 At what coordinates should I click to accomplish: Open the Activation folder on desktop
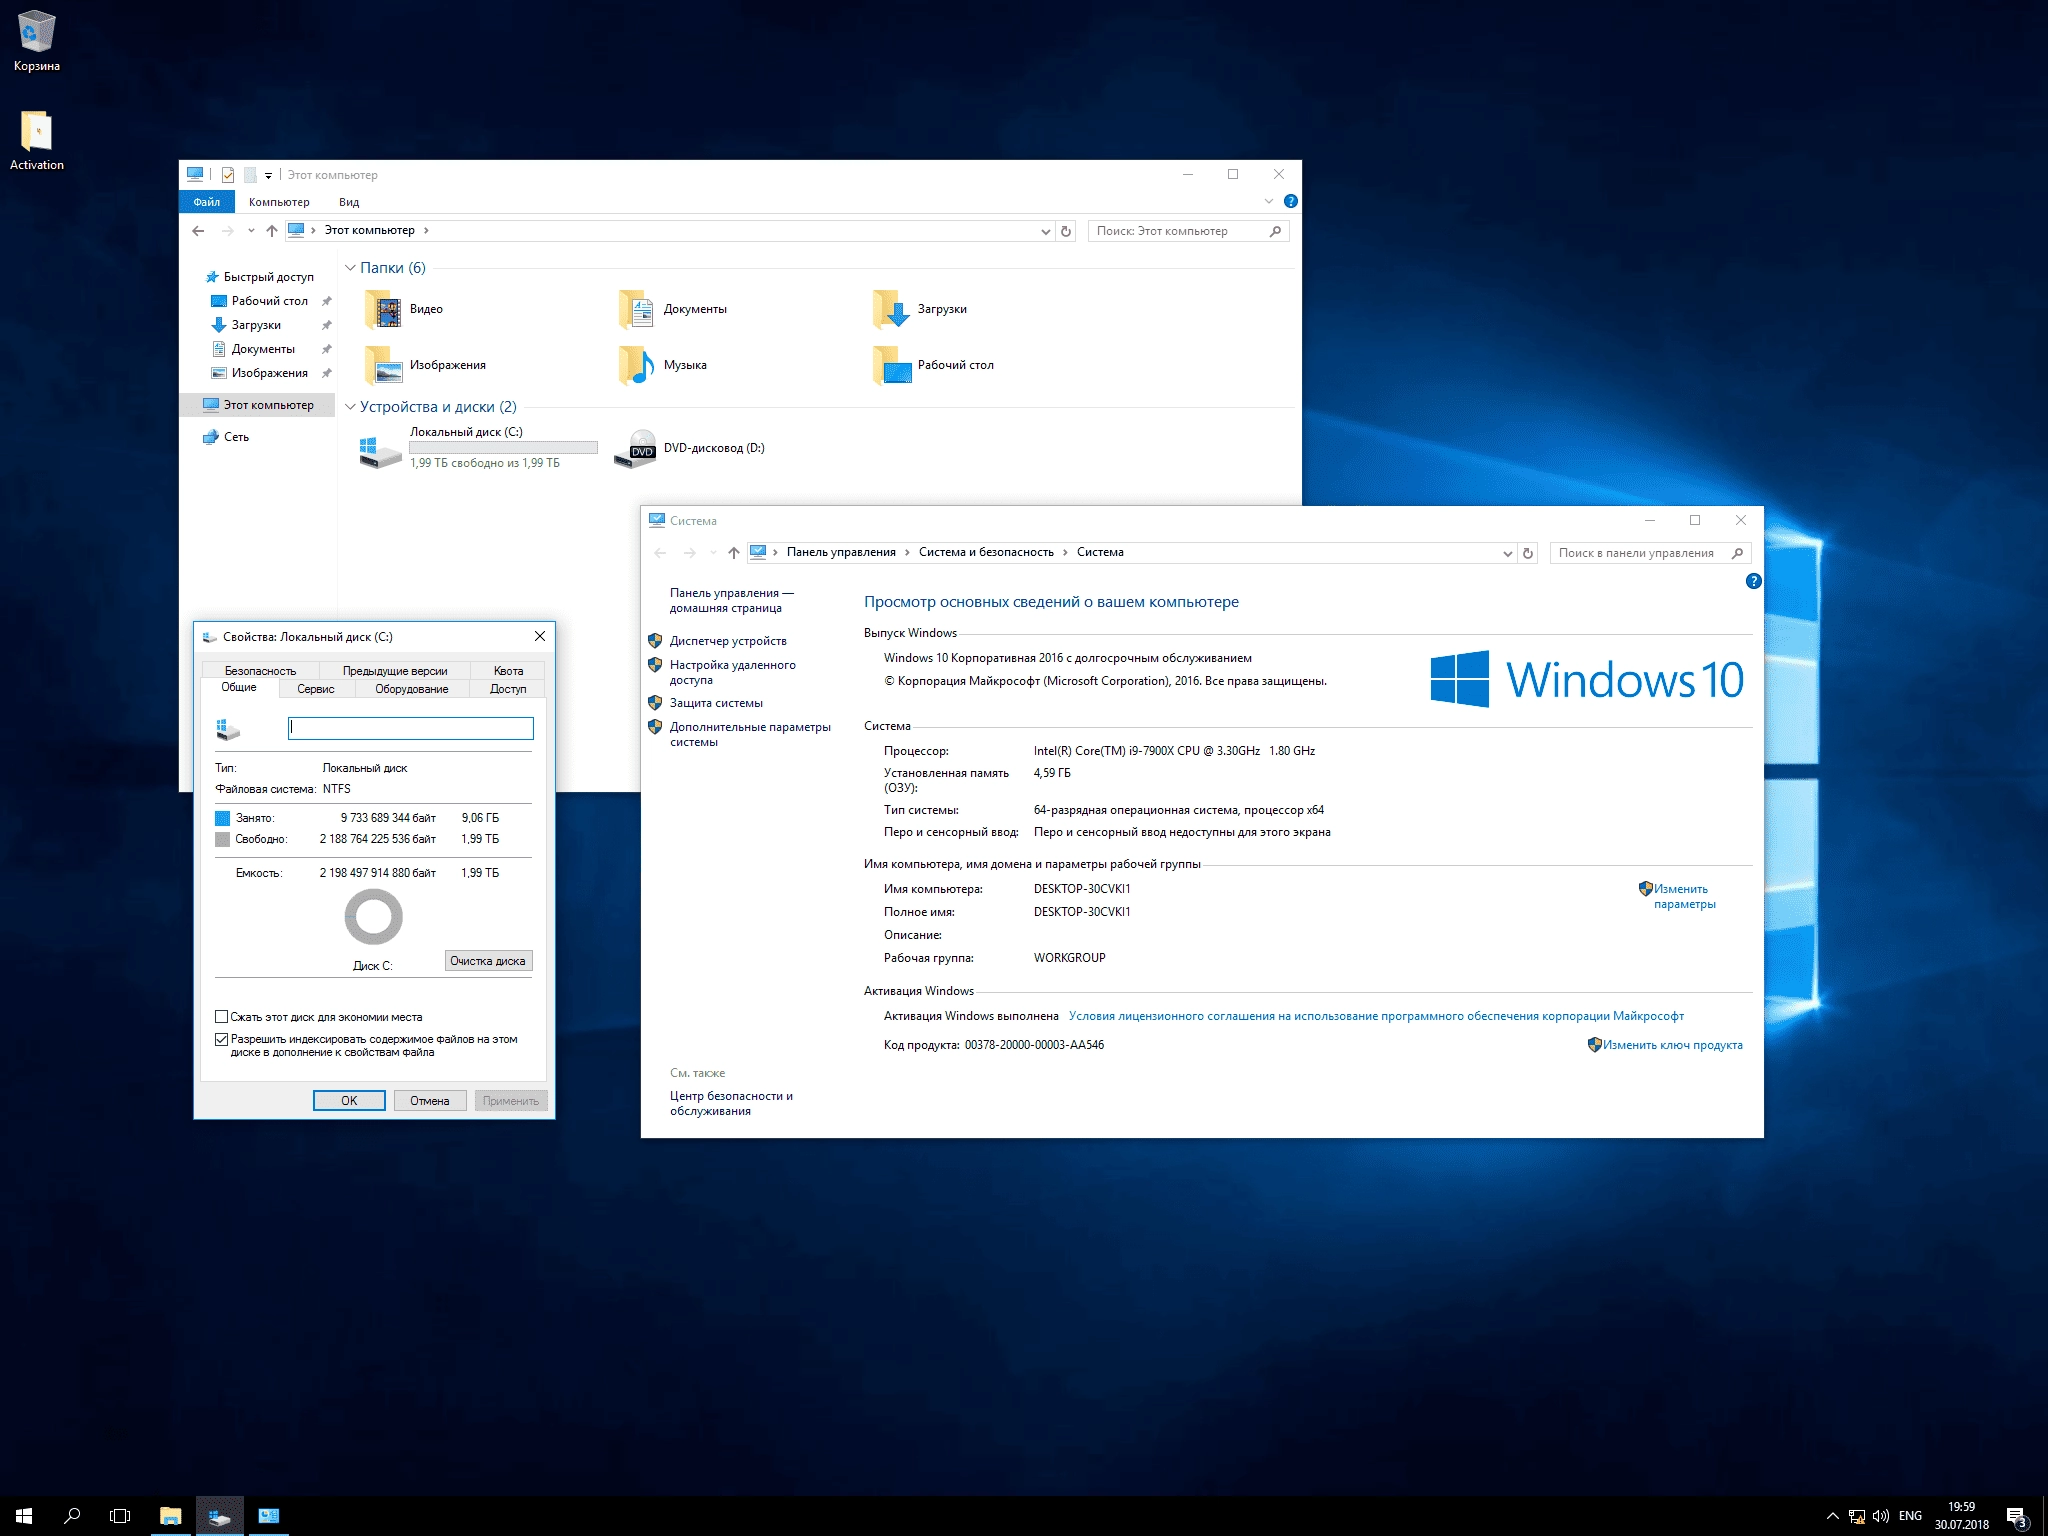(x=36, y=140)
